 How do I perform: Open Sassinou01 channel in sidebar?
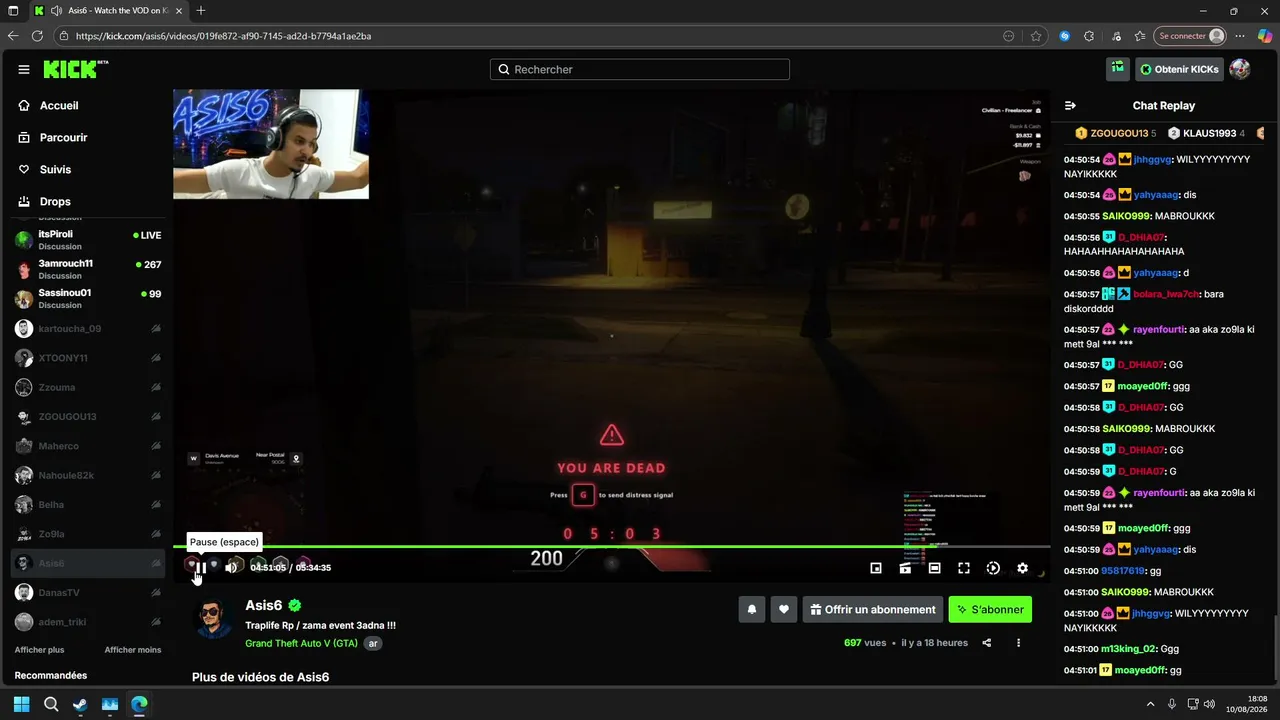pyautogui.click(x=87, y=298)
